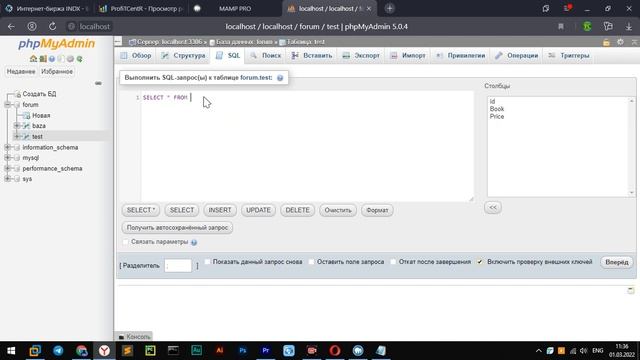
Task: Click the browser reload button
Action: tap(52, 27)
